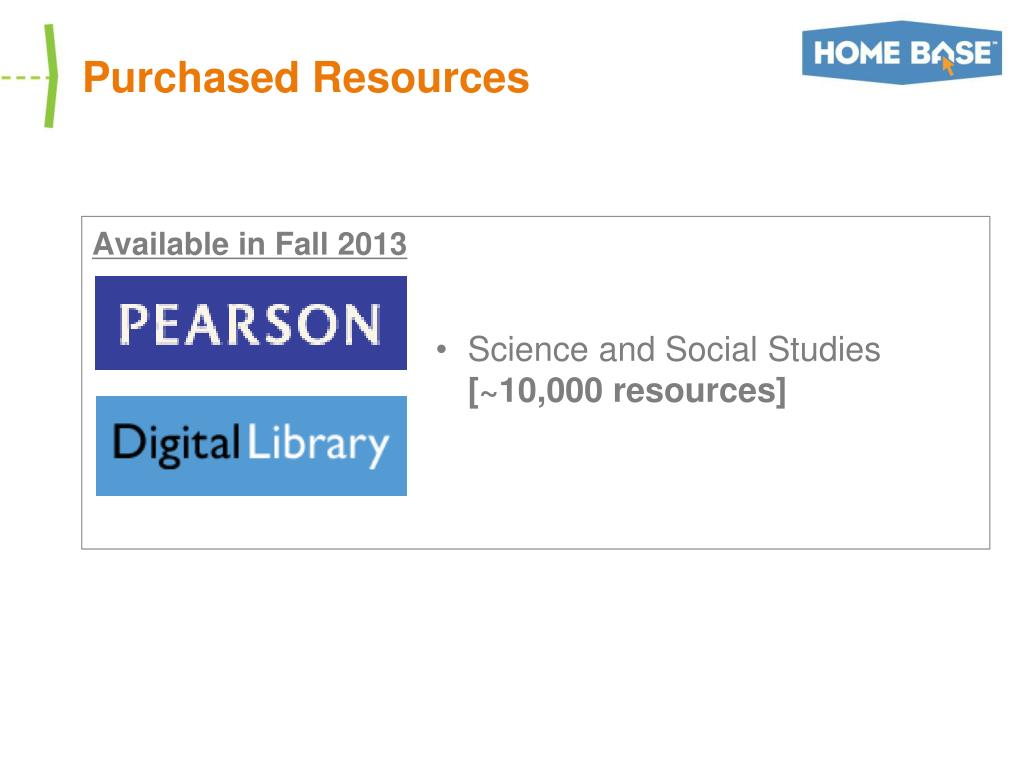Click the word Resources in orange title
Image resolution: width=1024 pixels, height=768 pixels.
pyautogui.click(x=421, y=78)
